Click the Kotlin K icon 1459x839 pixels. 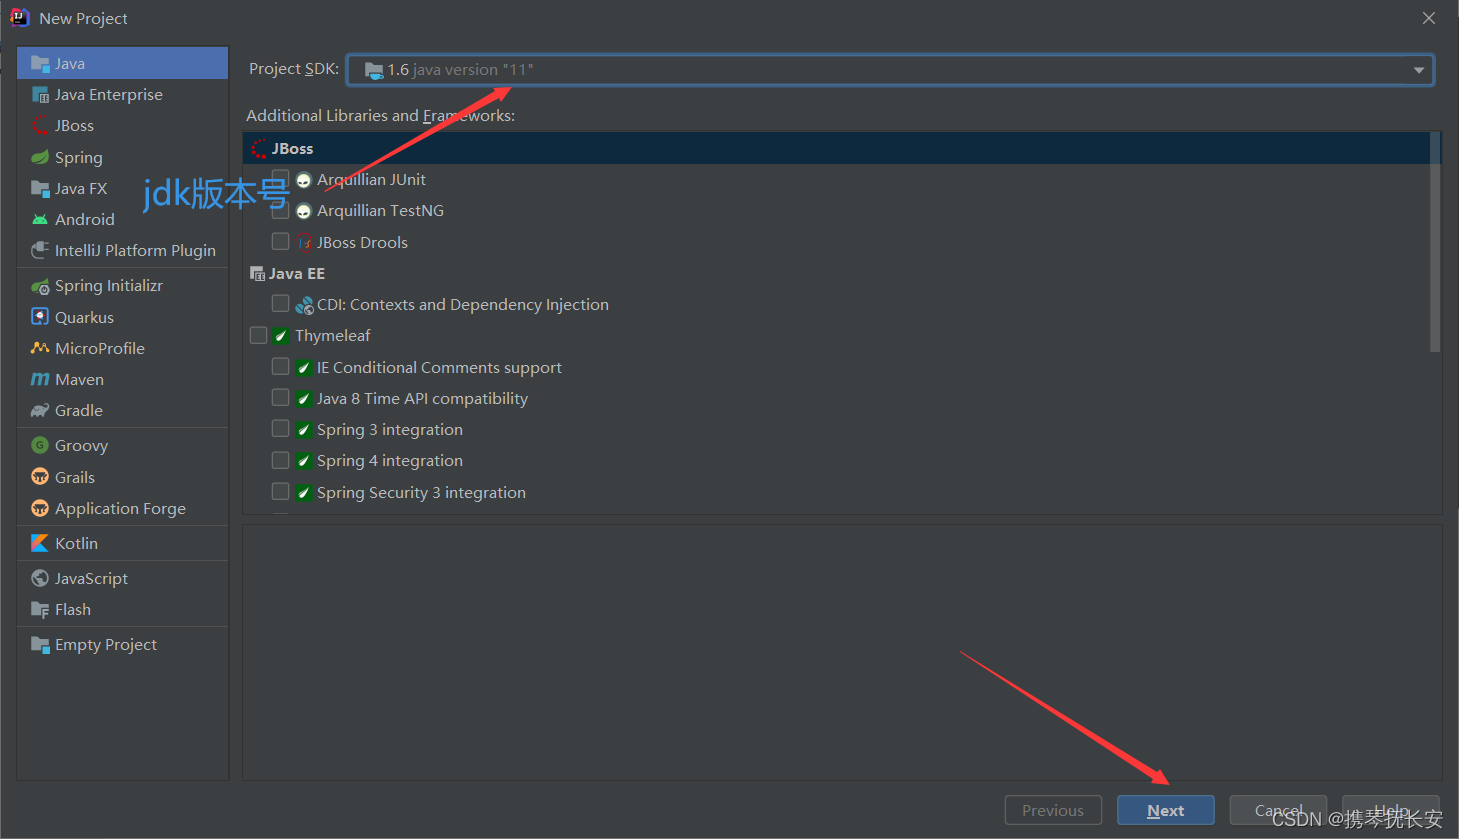[x=40, y=543]
